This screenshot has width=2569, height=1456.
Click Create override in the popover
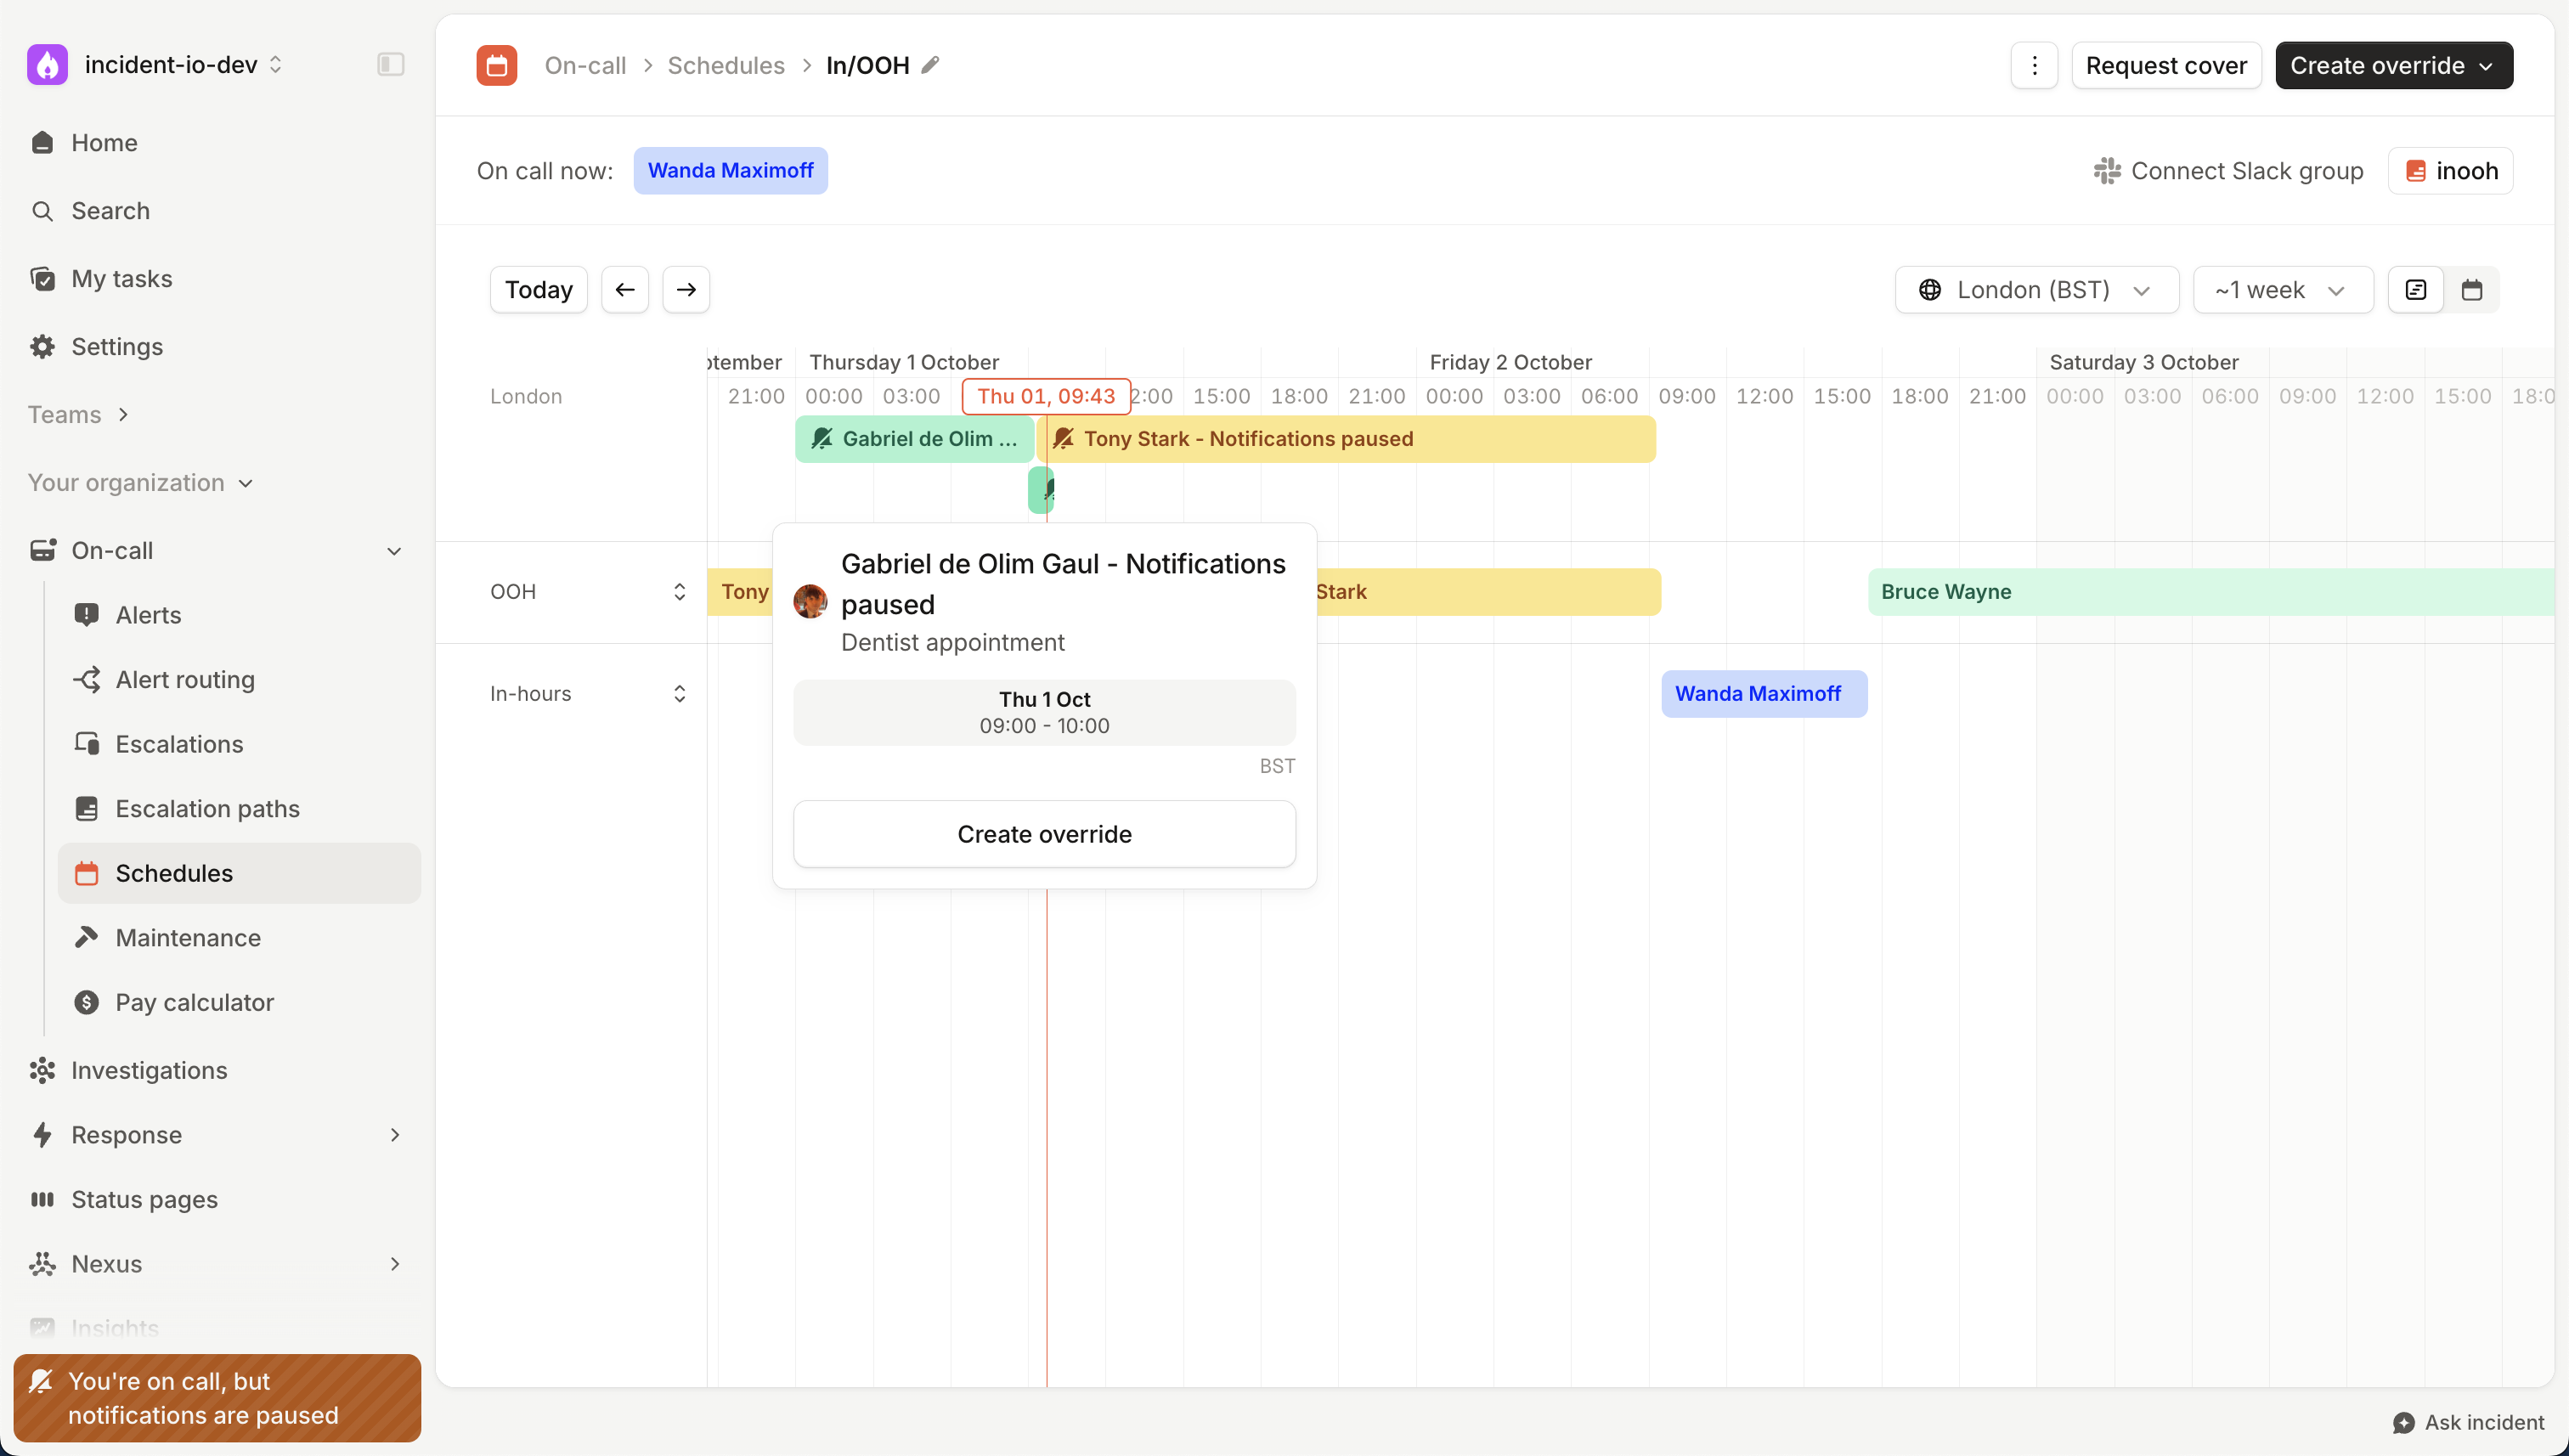[x=1044, y=834]
